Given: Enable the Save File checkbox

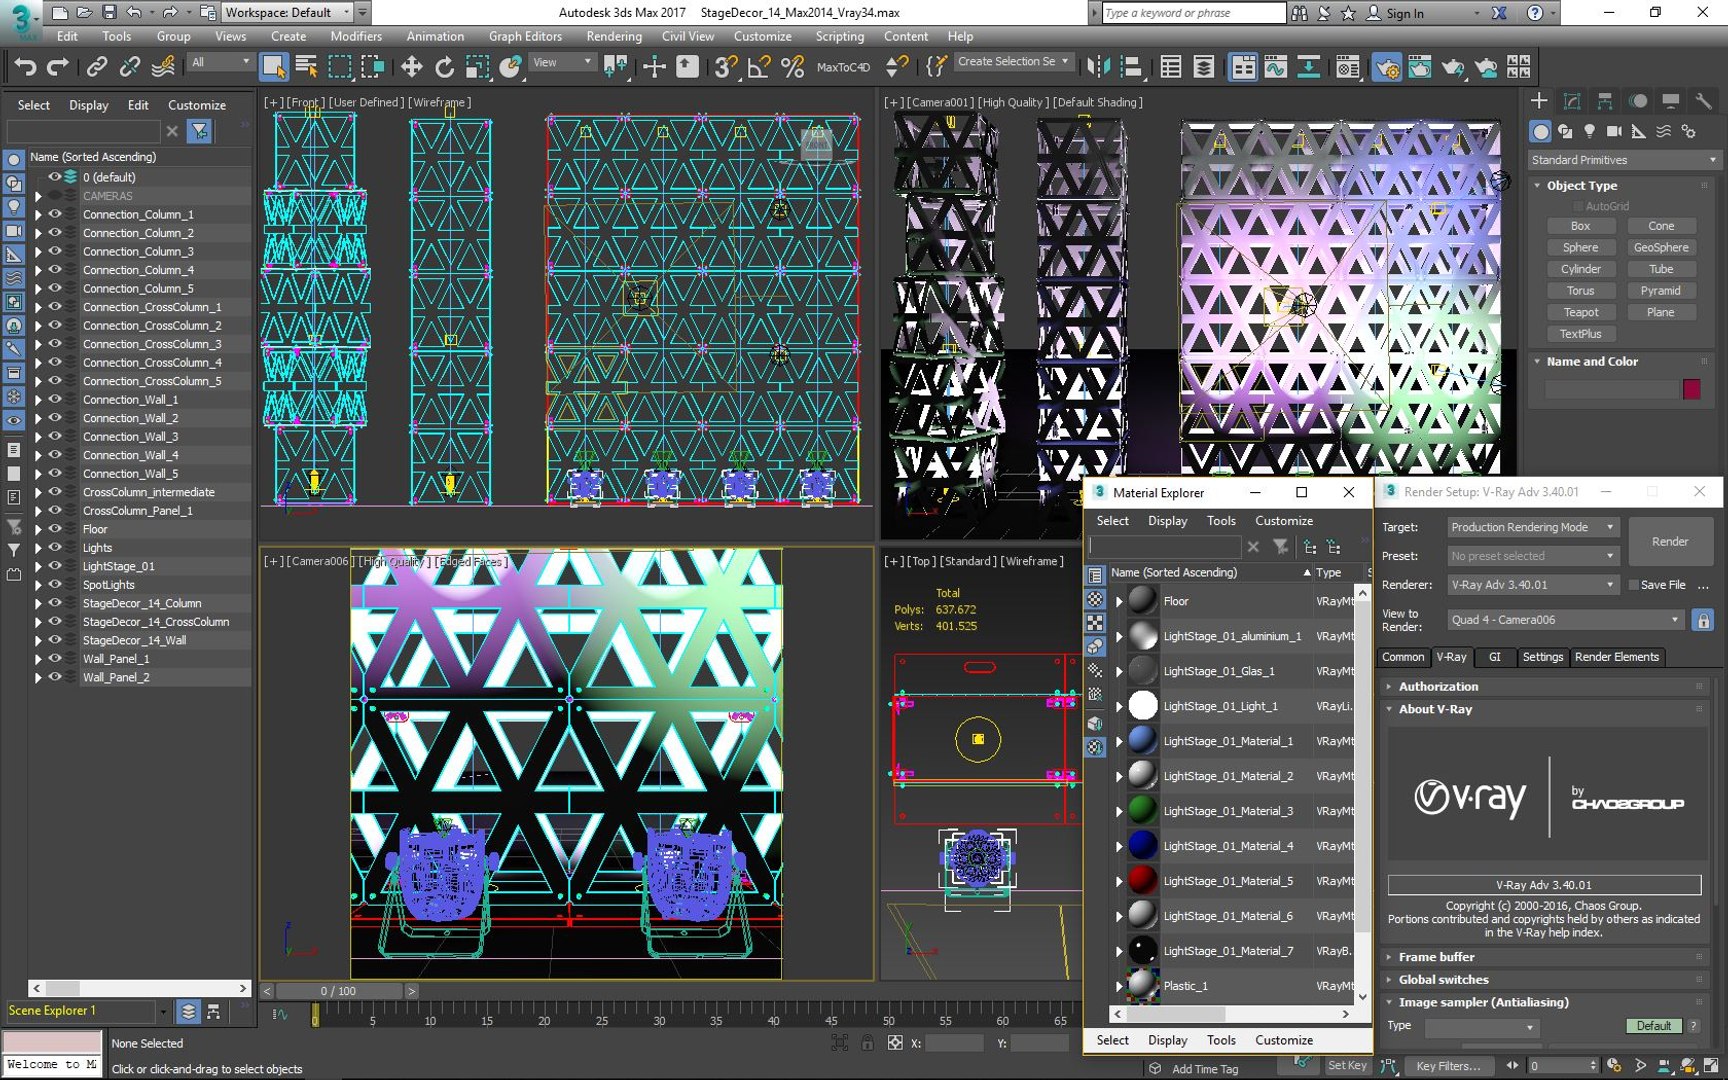Looking at the screenshot, I should coord(1634,585).
